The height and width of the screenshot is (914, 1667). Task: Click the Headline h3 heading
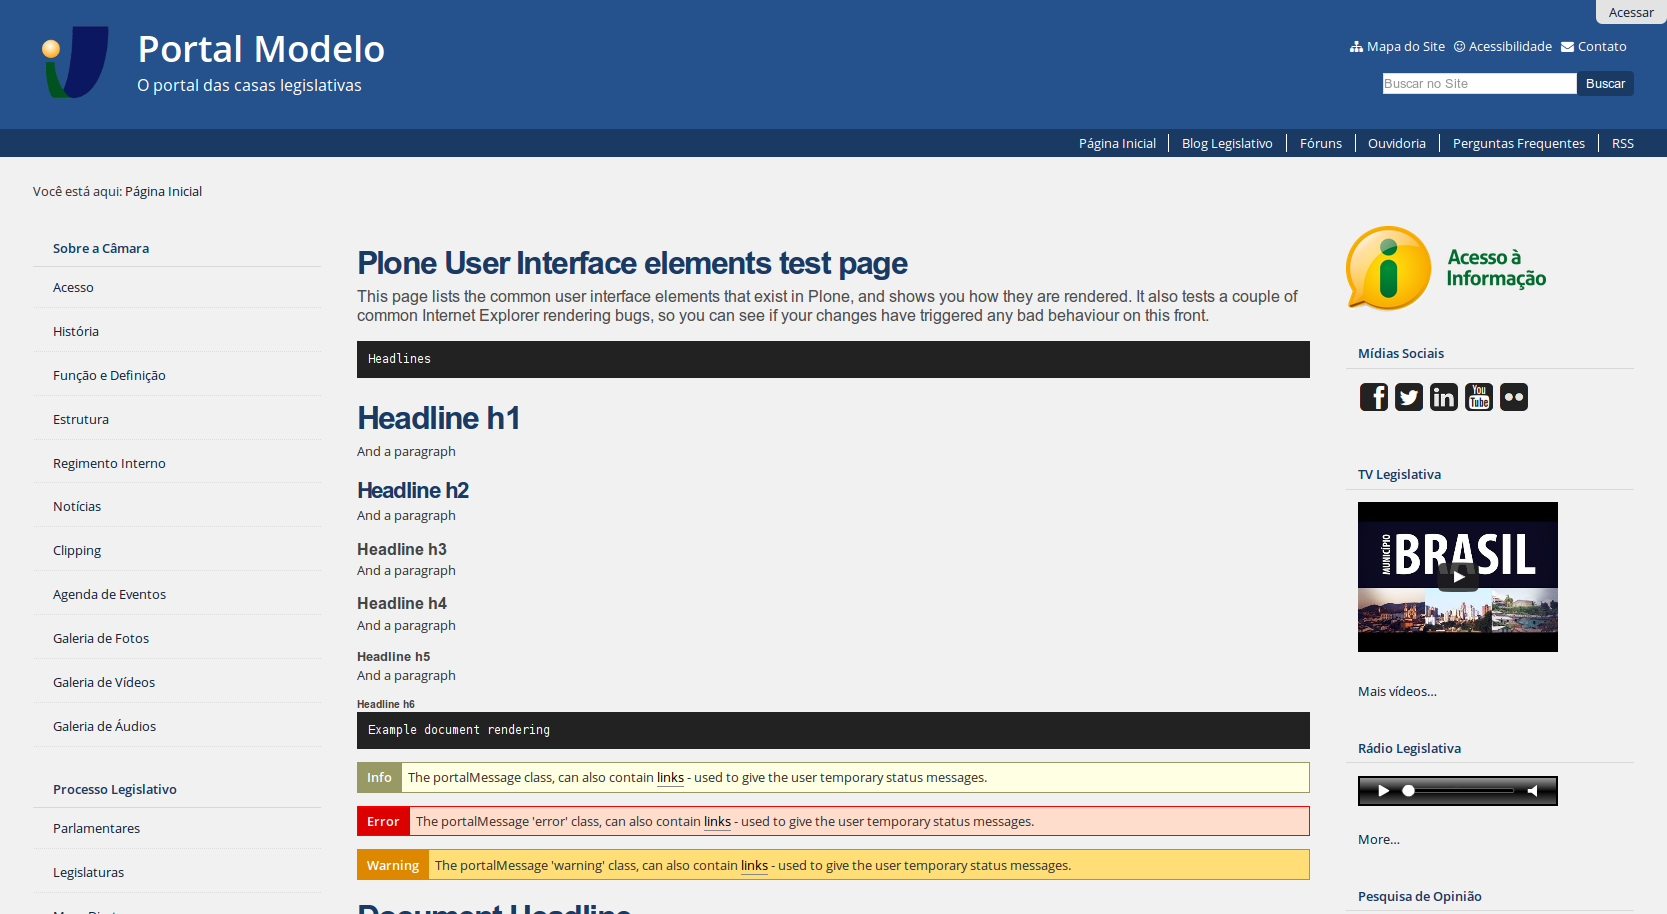[402, 549]
